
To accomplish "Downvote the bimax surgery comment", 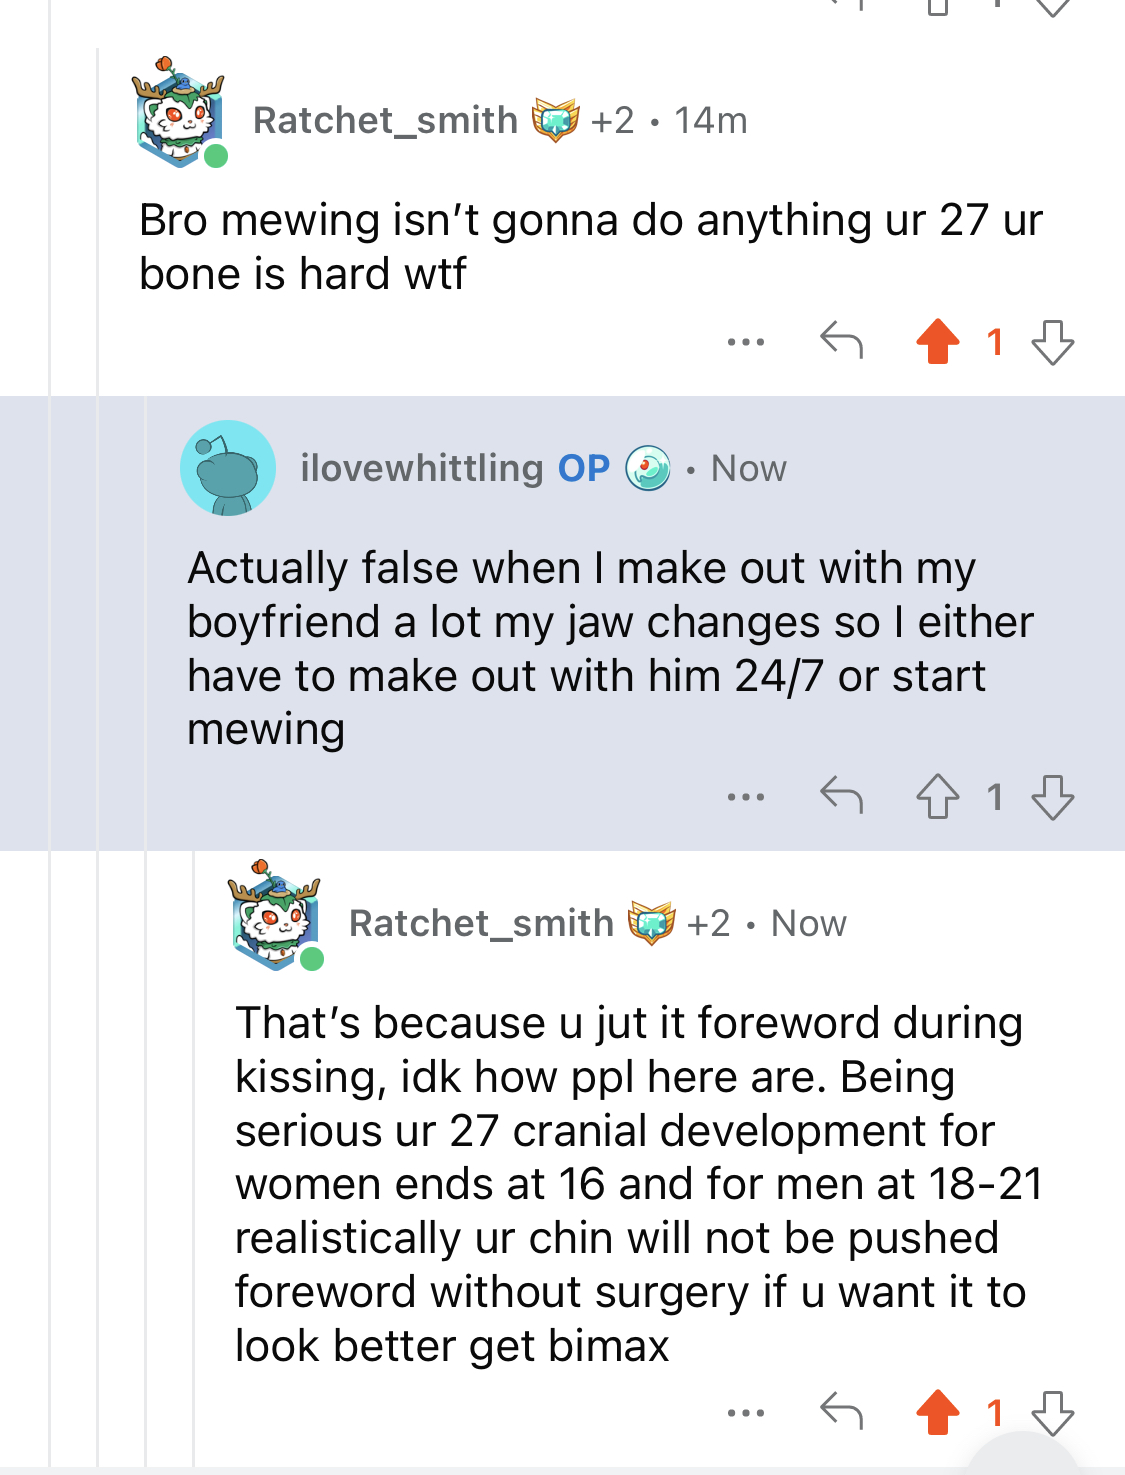I will [x=1053, y=1412].
